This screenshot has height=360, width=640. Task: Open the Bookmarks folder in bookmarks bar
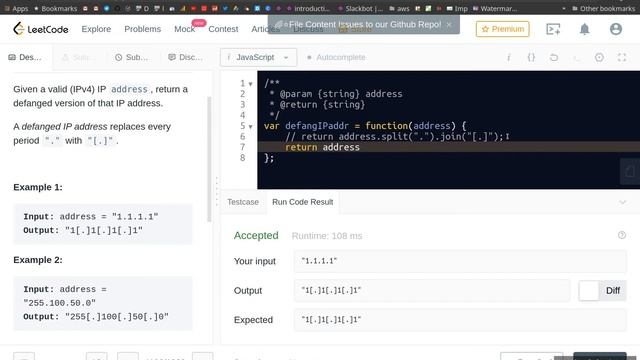[55, 8]
